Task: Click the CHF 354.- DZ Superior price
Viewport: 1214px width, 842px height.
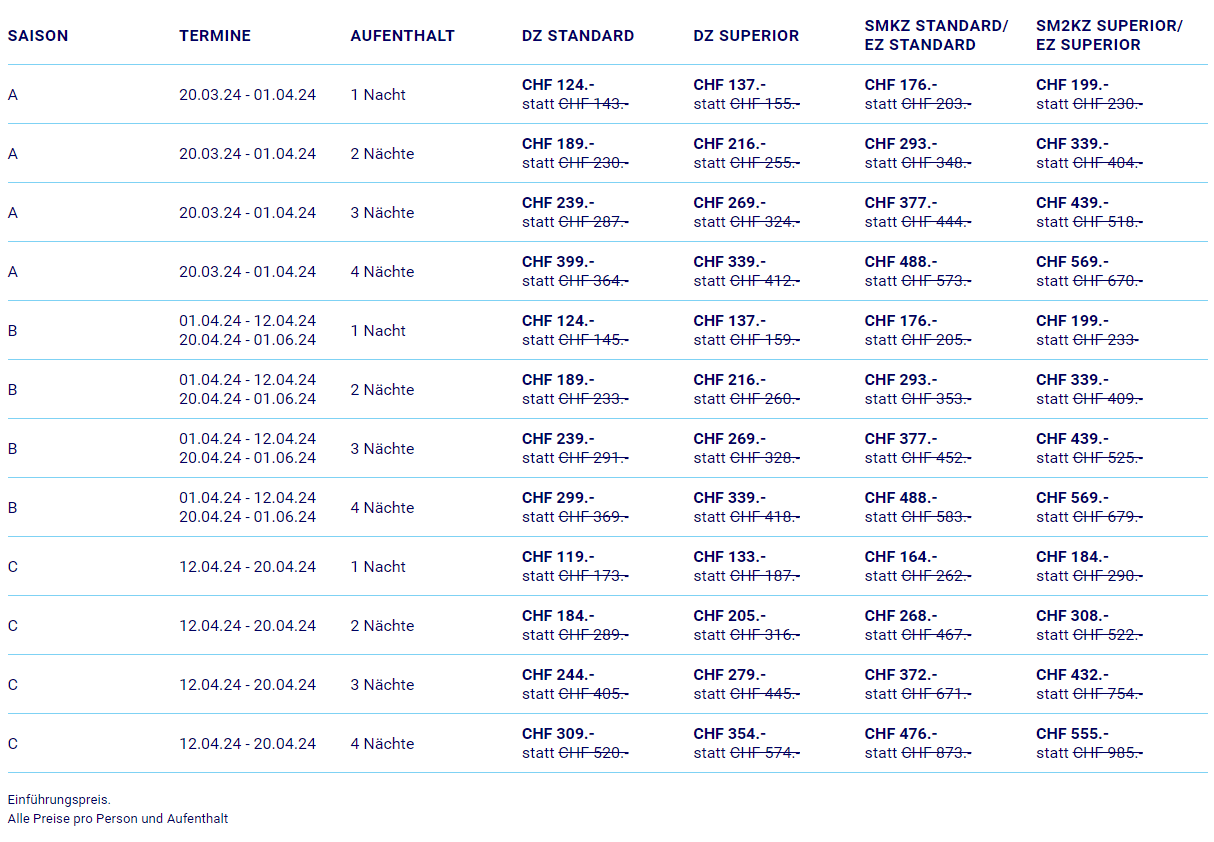Action: click(729, 734)
